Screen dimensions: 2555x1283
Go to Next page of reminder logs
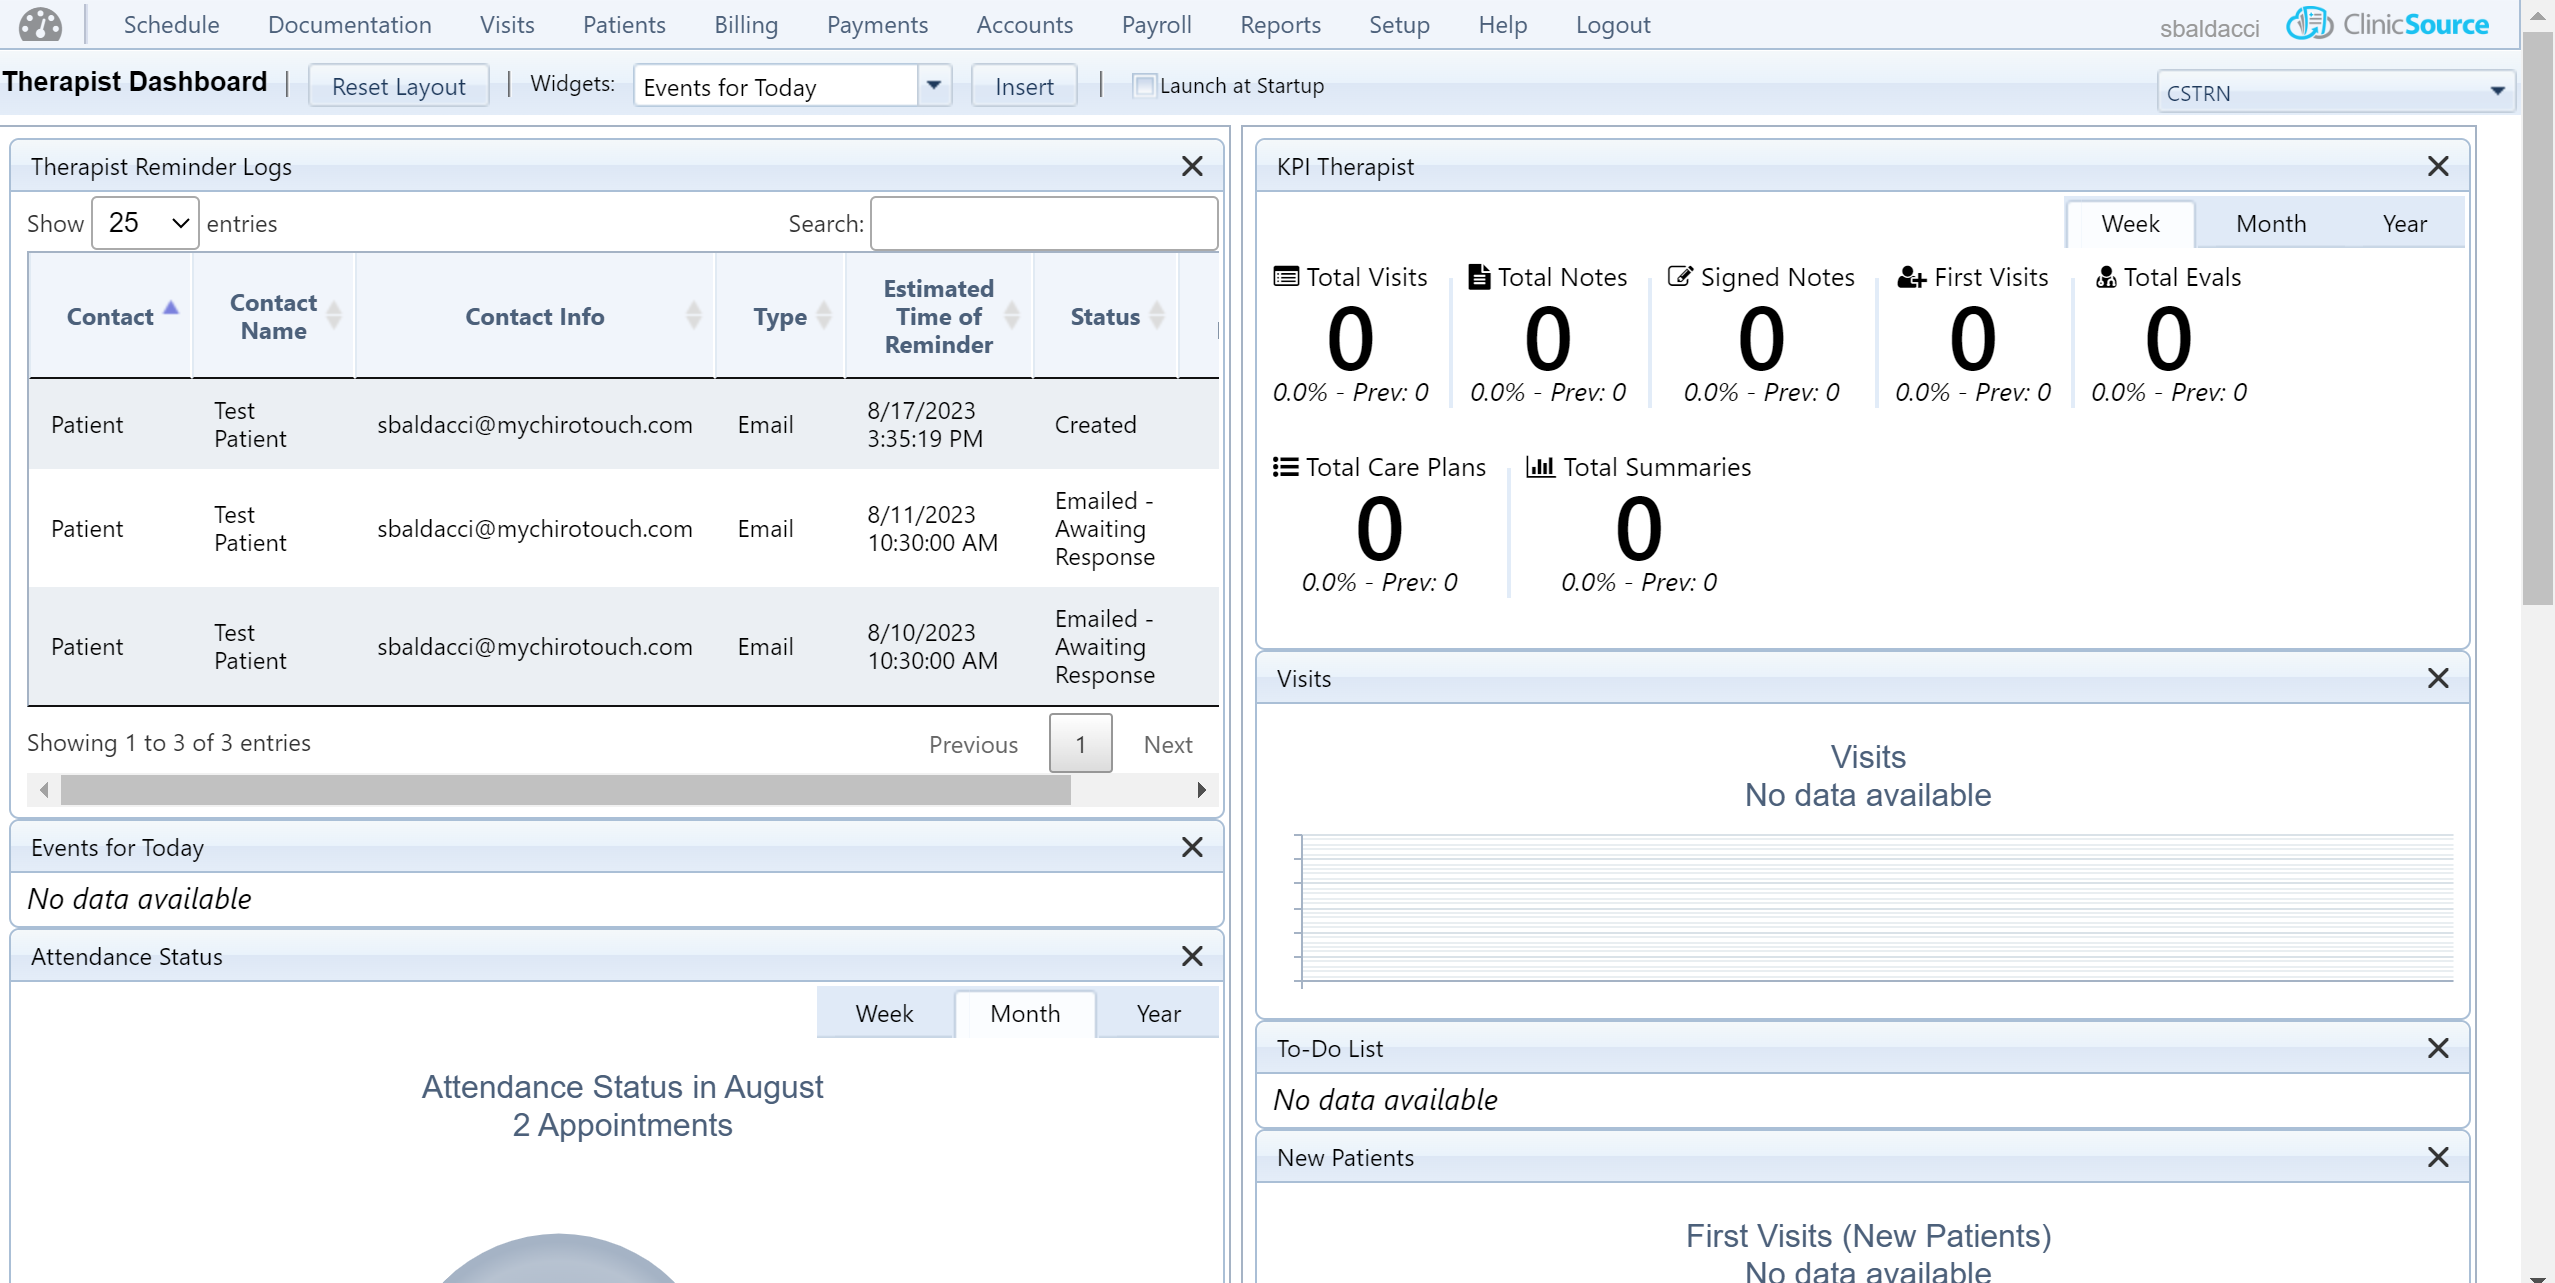[x=1168, y=744]
